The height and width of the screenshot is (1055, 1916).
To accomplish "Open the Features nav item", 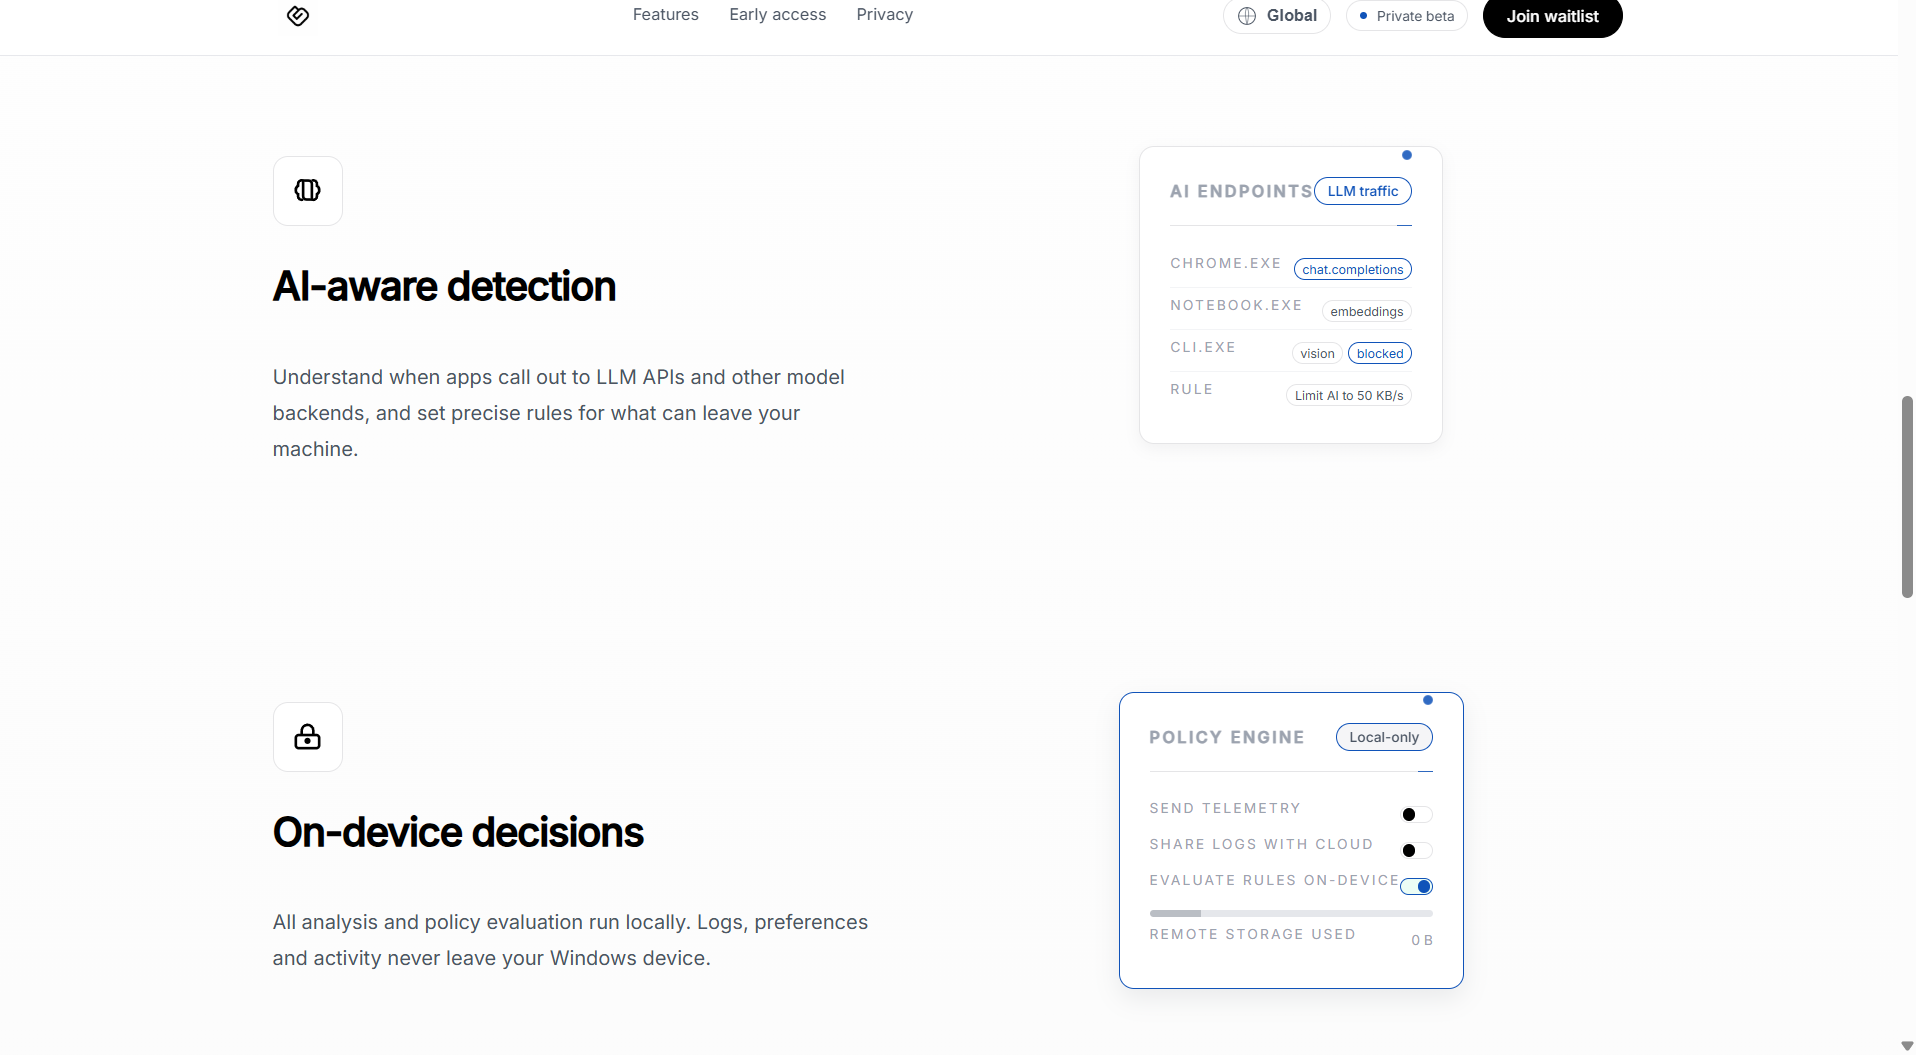I will pyautogui.click(x=665, y=15).
